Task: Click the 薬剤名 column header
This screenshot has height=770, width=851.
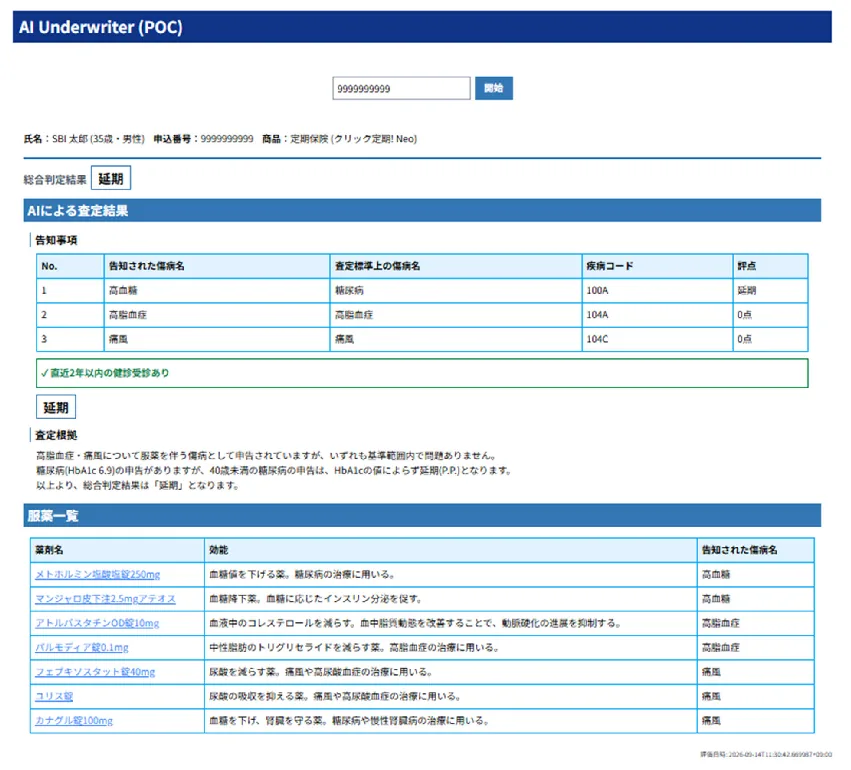Action: 117,550
